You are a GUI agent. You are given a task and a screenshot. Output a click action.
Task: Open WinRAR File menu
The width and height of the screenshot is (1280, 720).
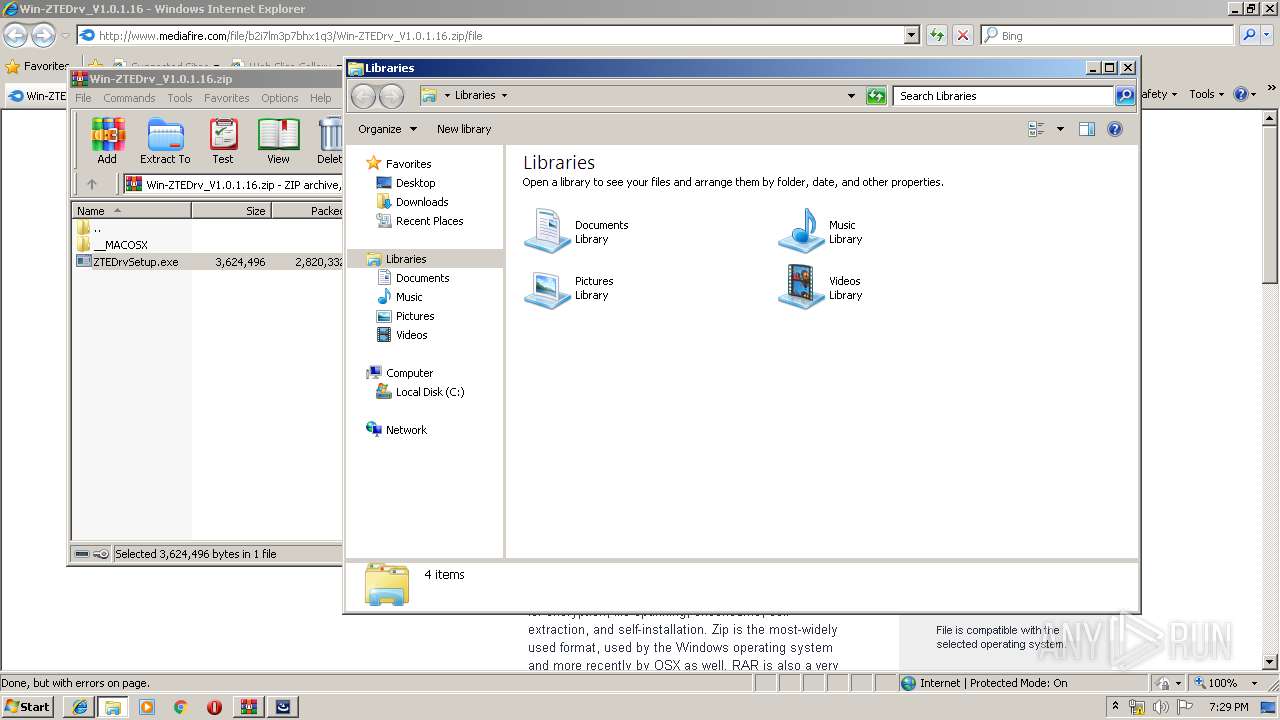(x=83, y=98)
